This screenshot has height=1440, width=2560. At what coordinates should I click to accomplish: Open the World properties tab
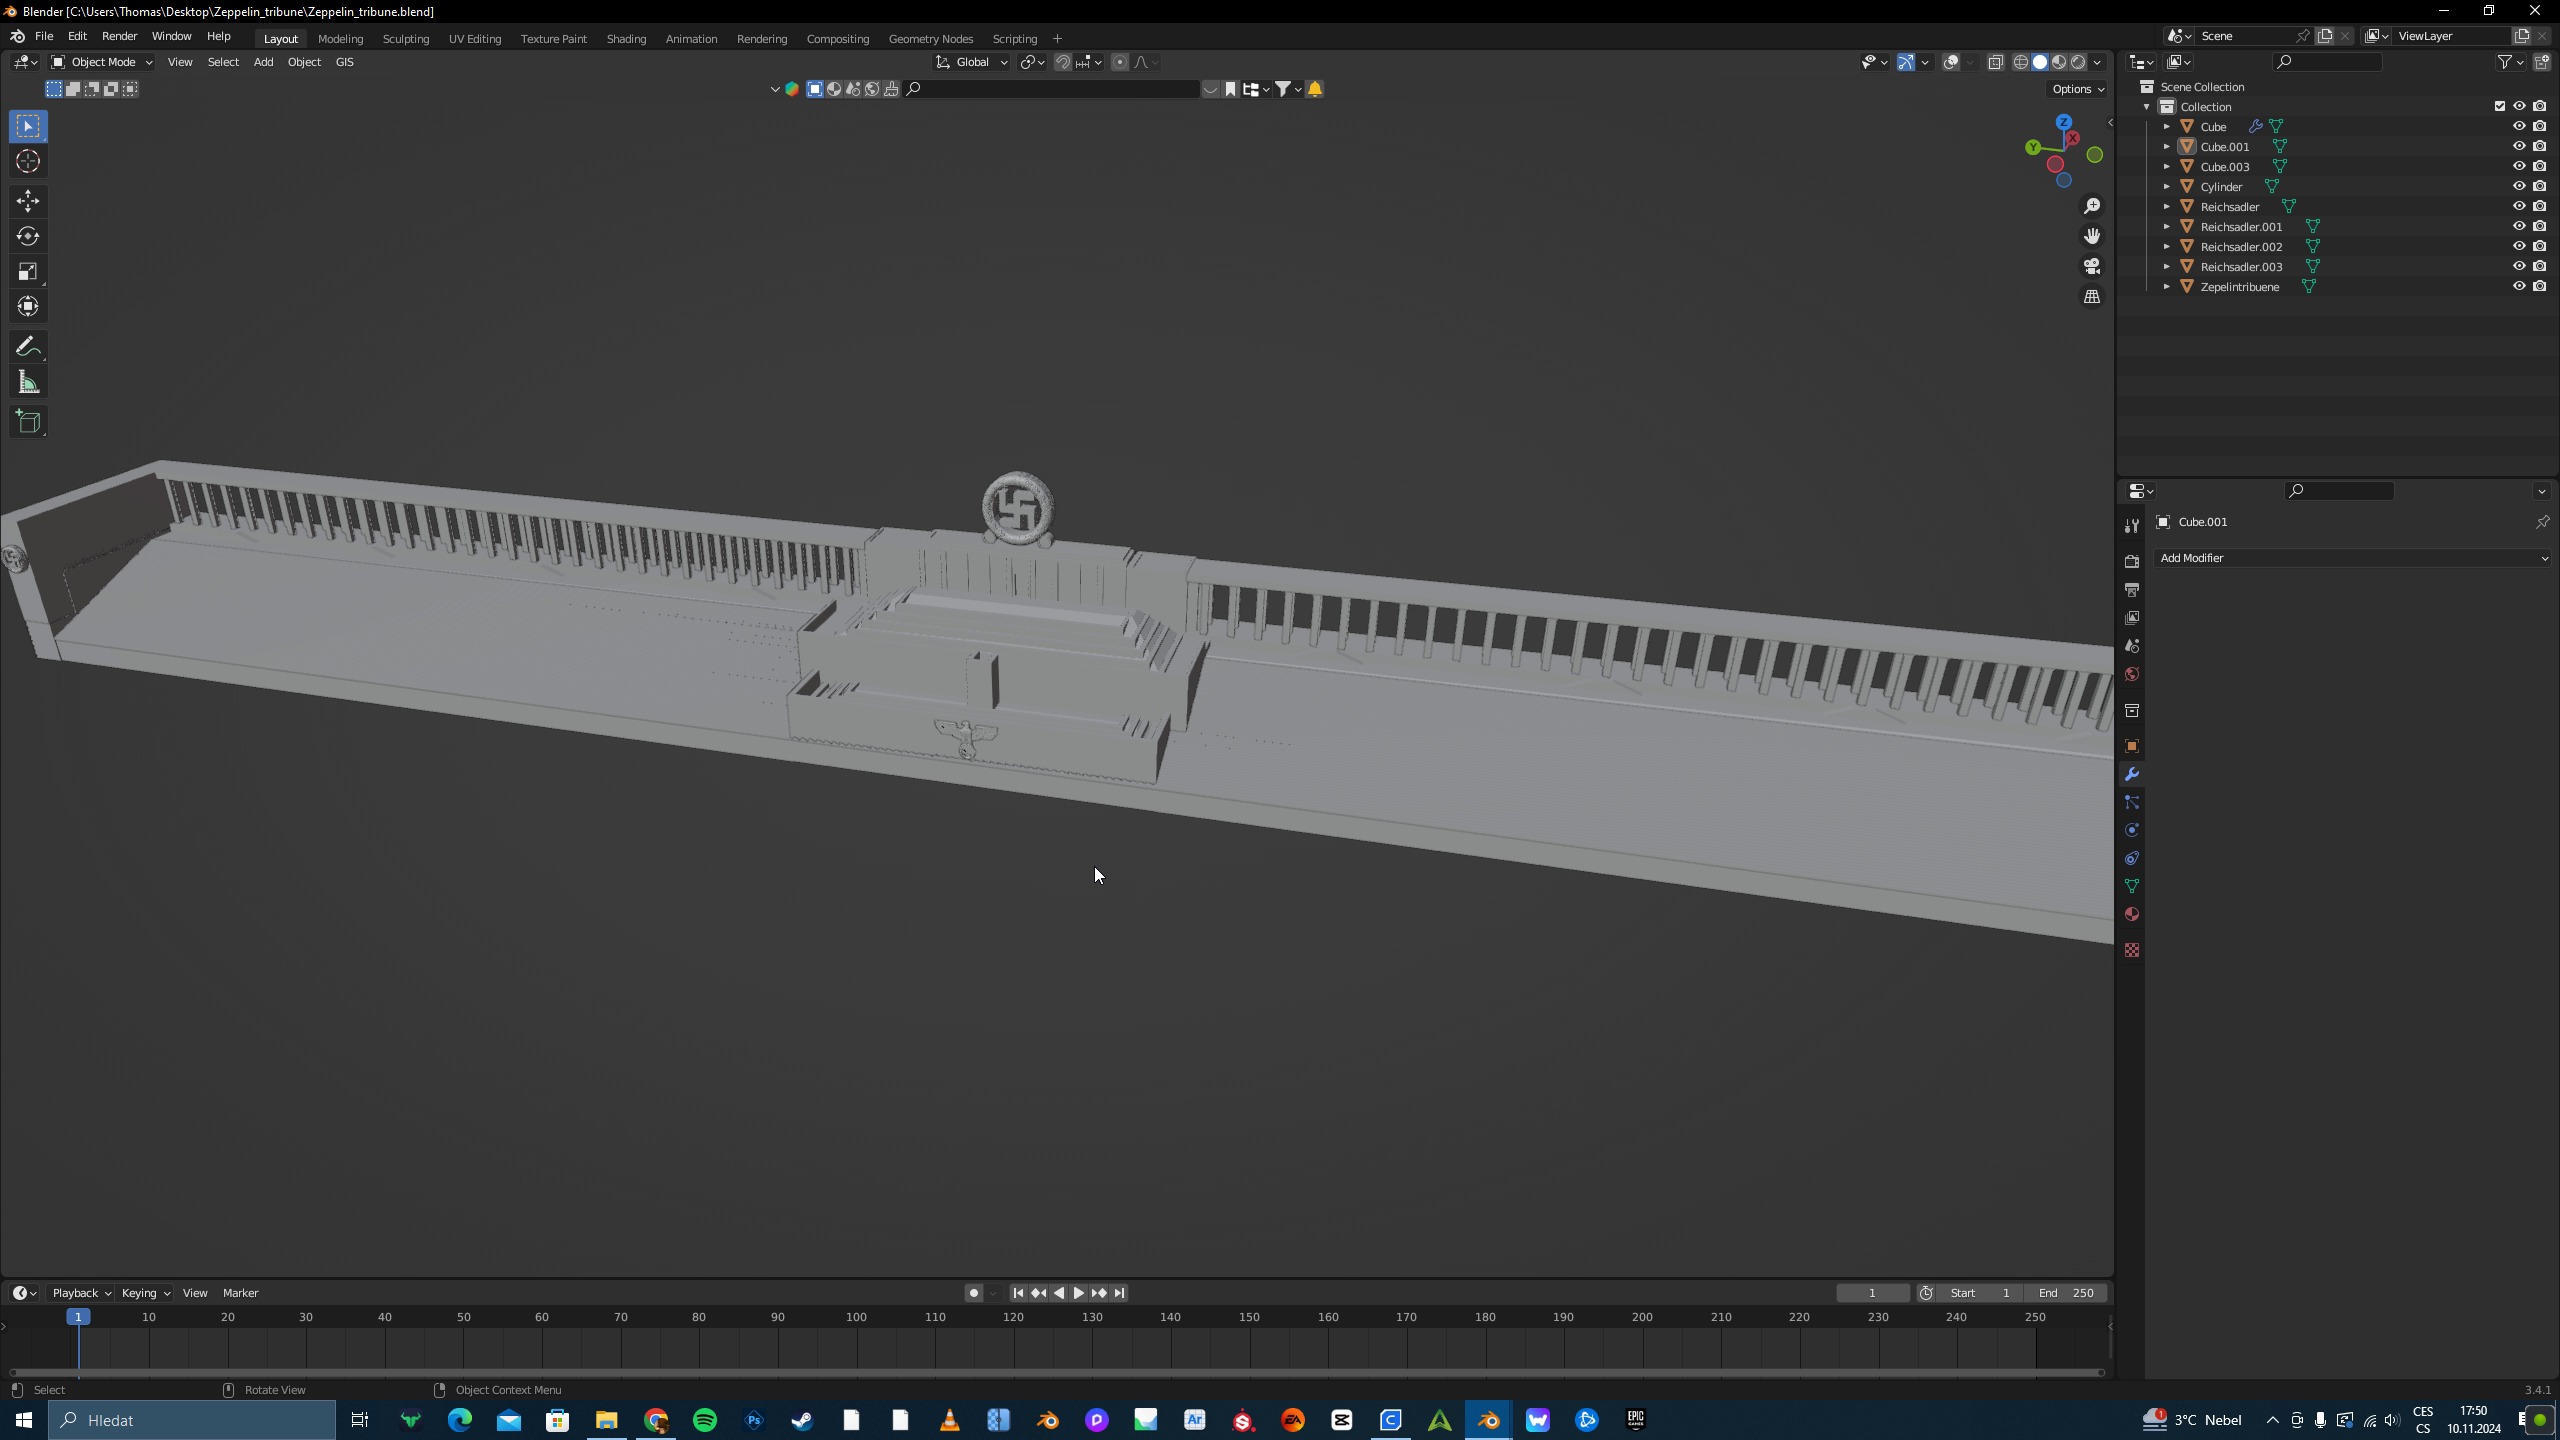point(2132,674)
